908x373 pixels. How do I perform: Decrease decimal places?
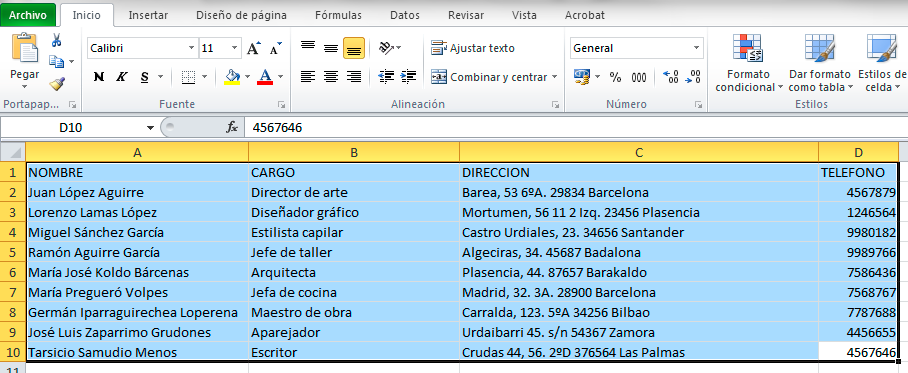coord(692,76)
